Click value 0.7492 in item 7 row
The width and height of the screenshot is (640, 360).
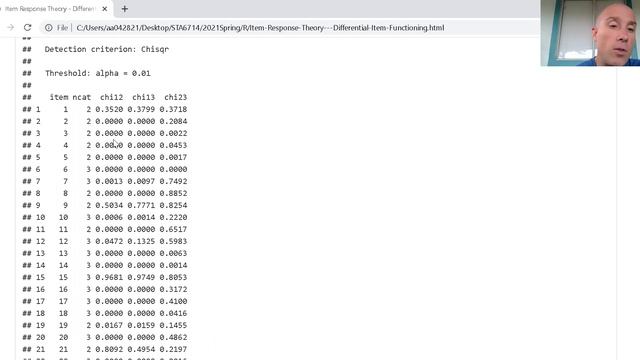(x=173, y=181)
